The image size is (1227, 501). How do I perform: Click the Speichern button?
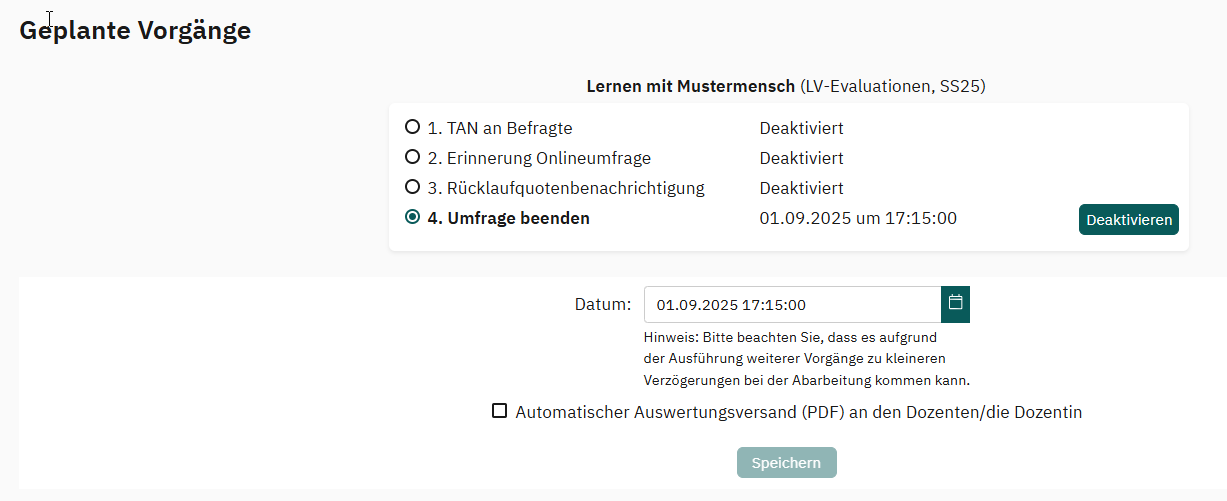tap(786, 463)
